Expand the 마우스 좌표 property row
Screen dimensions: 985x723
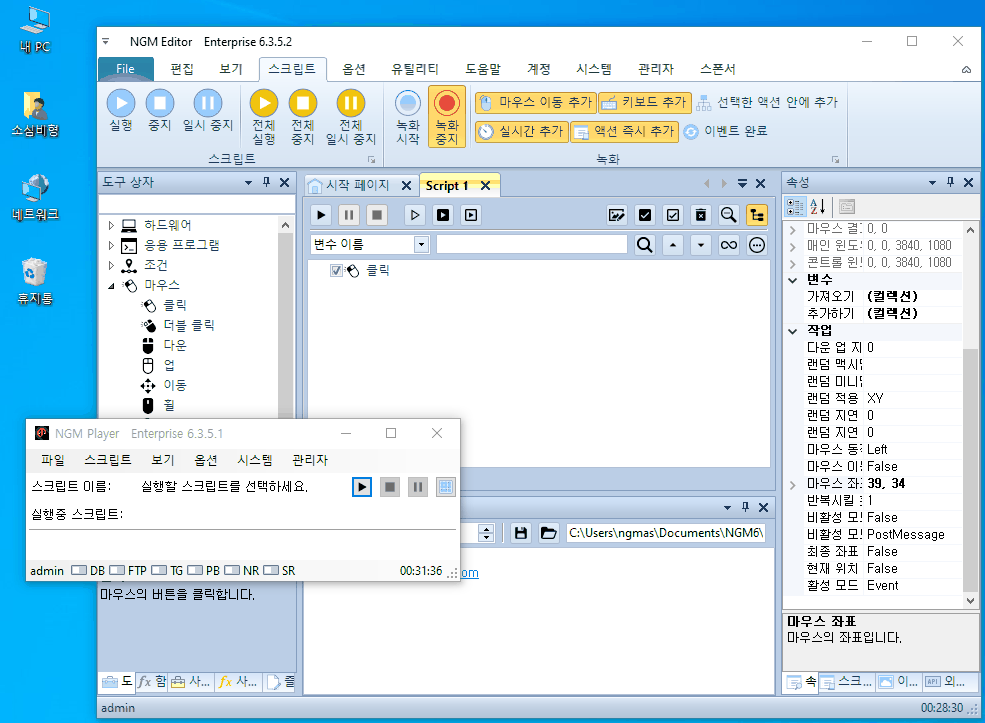click(x=793, y=484)
